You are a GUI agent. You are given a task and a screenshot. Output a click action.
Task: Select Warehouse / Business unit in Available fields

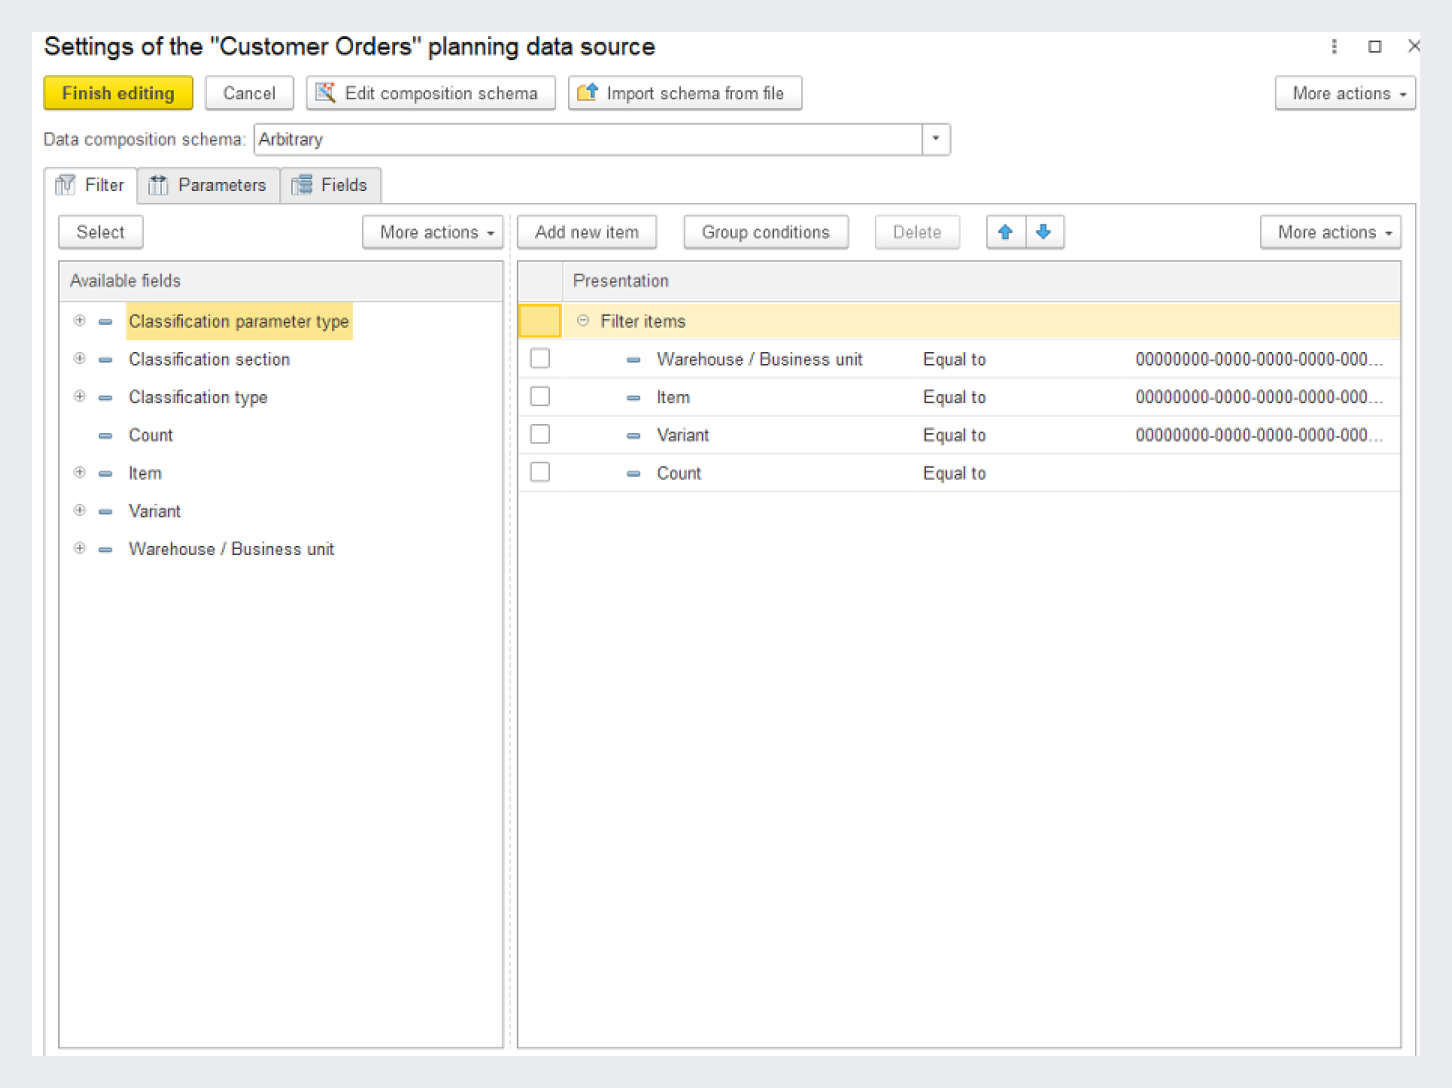click(231, 549)
